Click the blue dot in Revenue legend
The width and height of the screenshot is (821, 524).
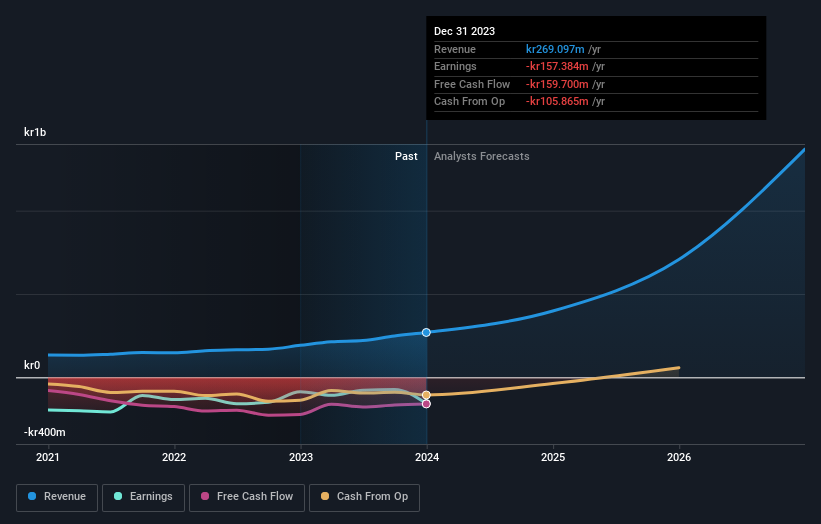click(32, 496)
